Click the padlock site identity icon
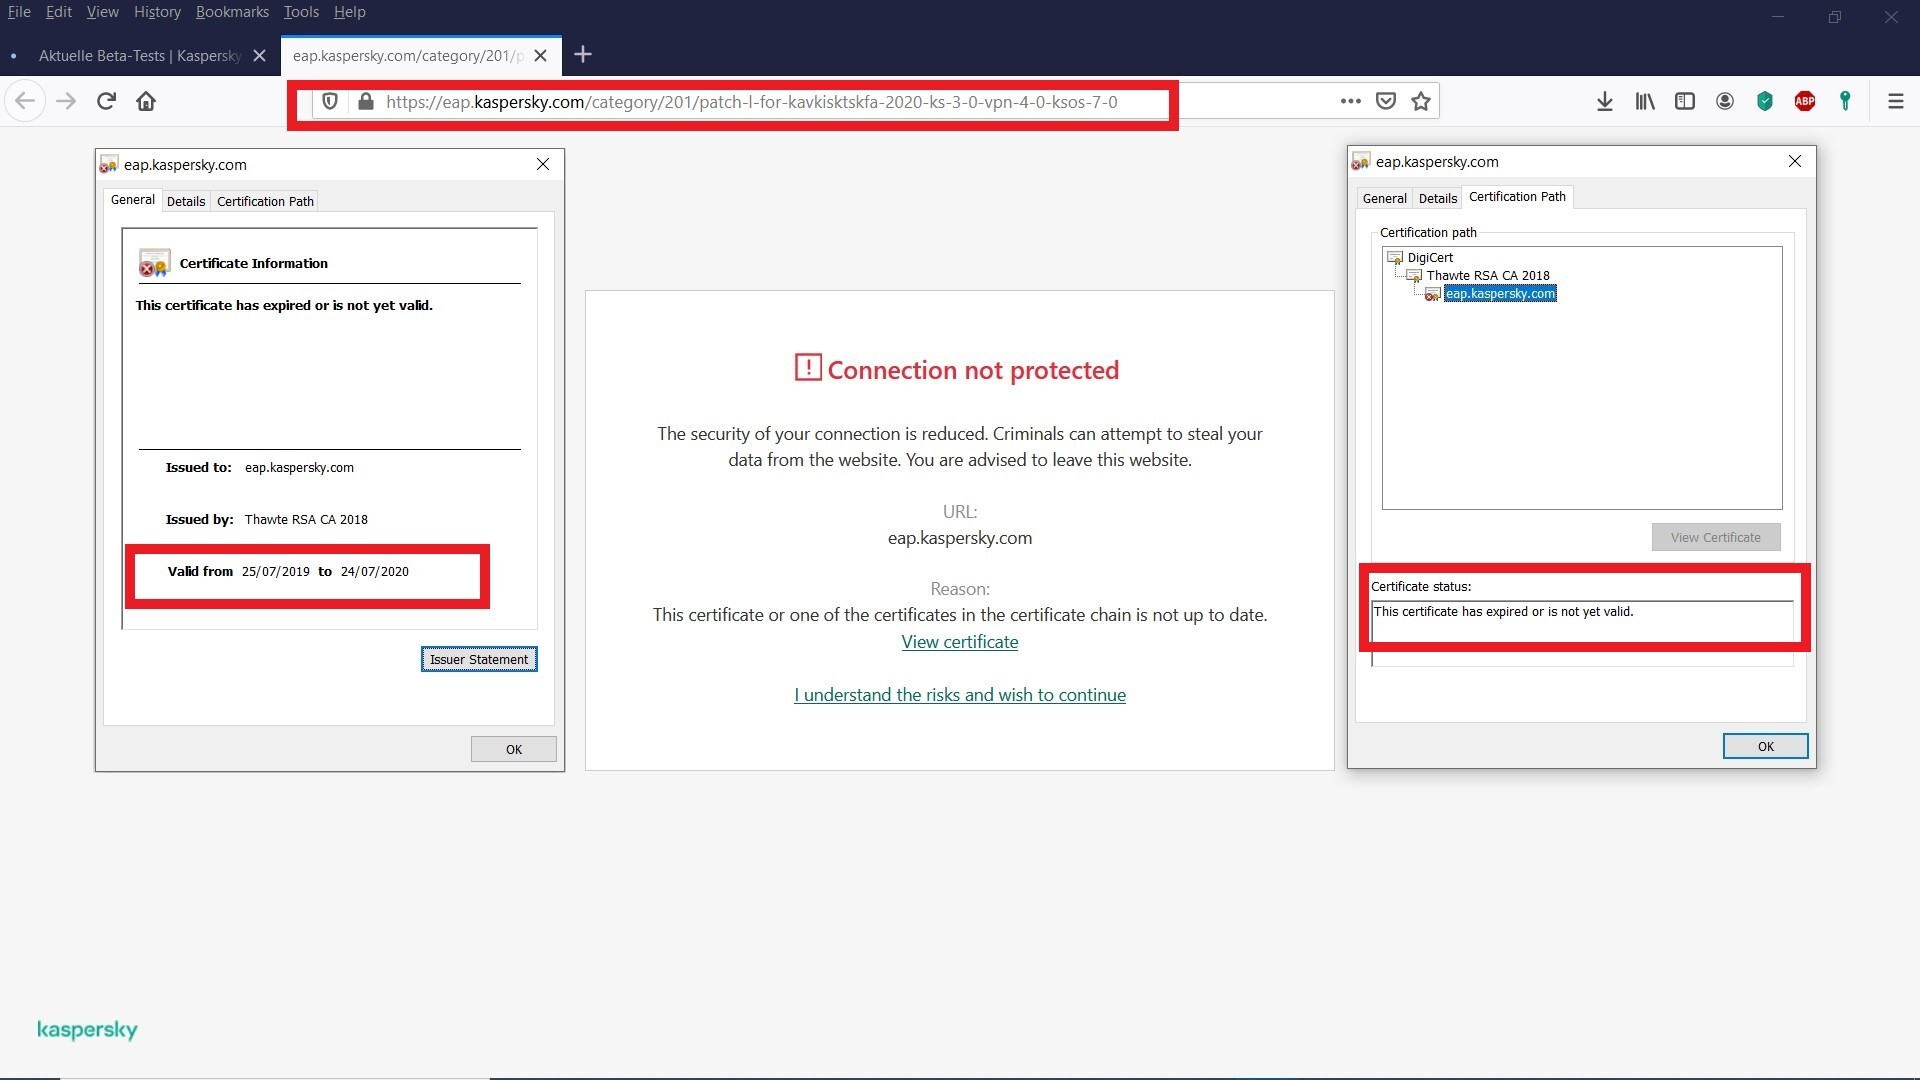Image resolution: width=1920 pixels, height=1080 pixels. (x=366, y=102)
